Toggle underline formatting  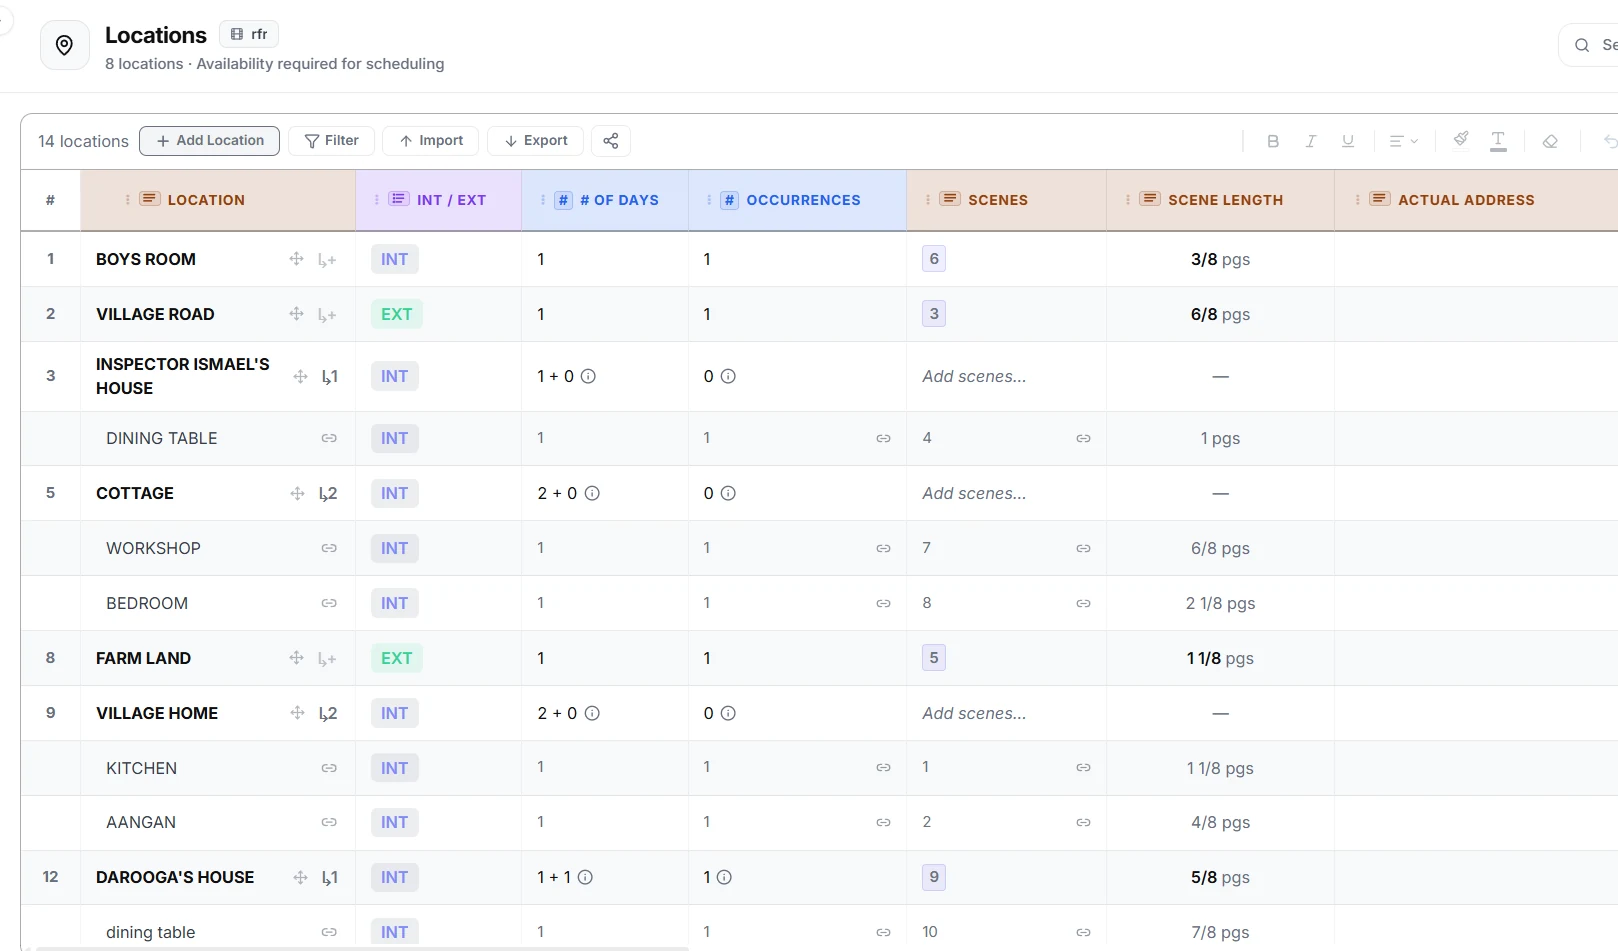[1348, 141]
